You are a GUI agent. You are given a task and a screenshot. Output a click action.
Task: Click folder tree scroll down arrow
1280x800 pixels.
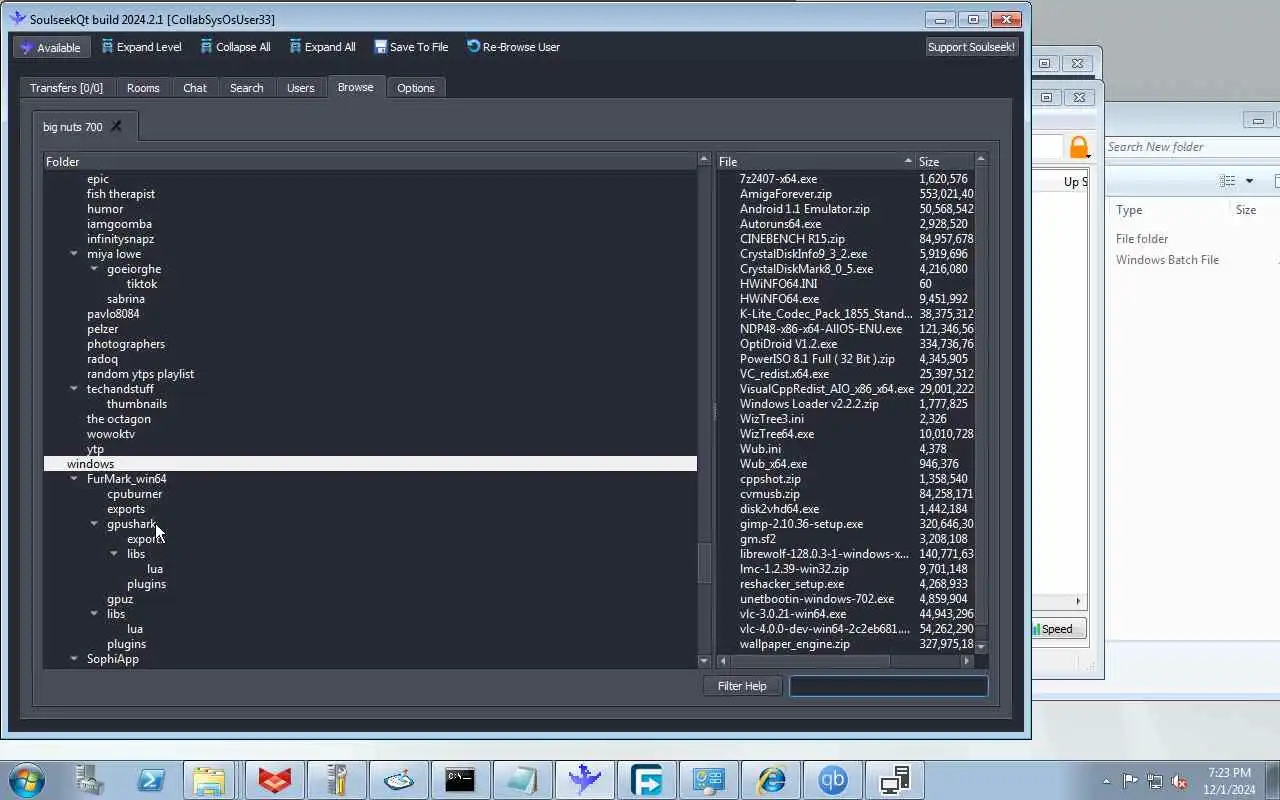(x=704, y=661)
